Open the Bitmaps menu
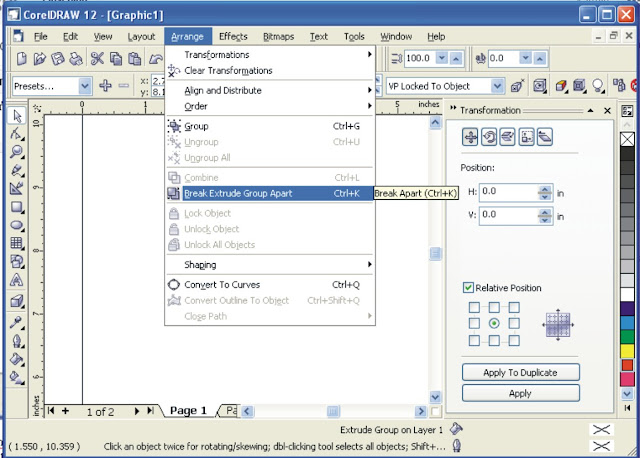Image resolution: width=640 pixels, height=458 pixels. click(278, 36)
